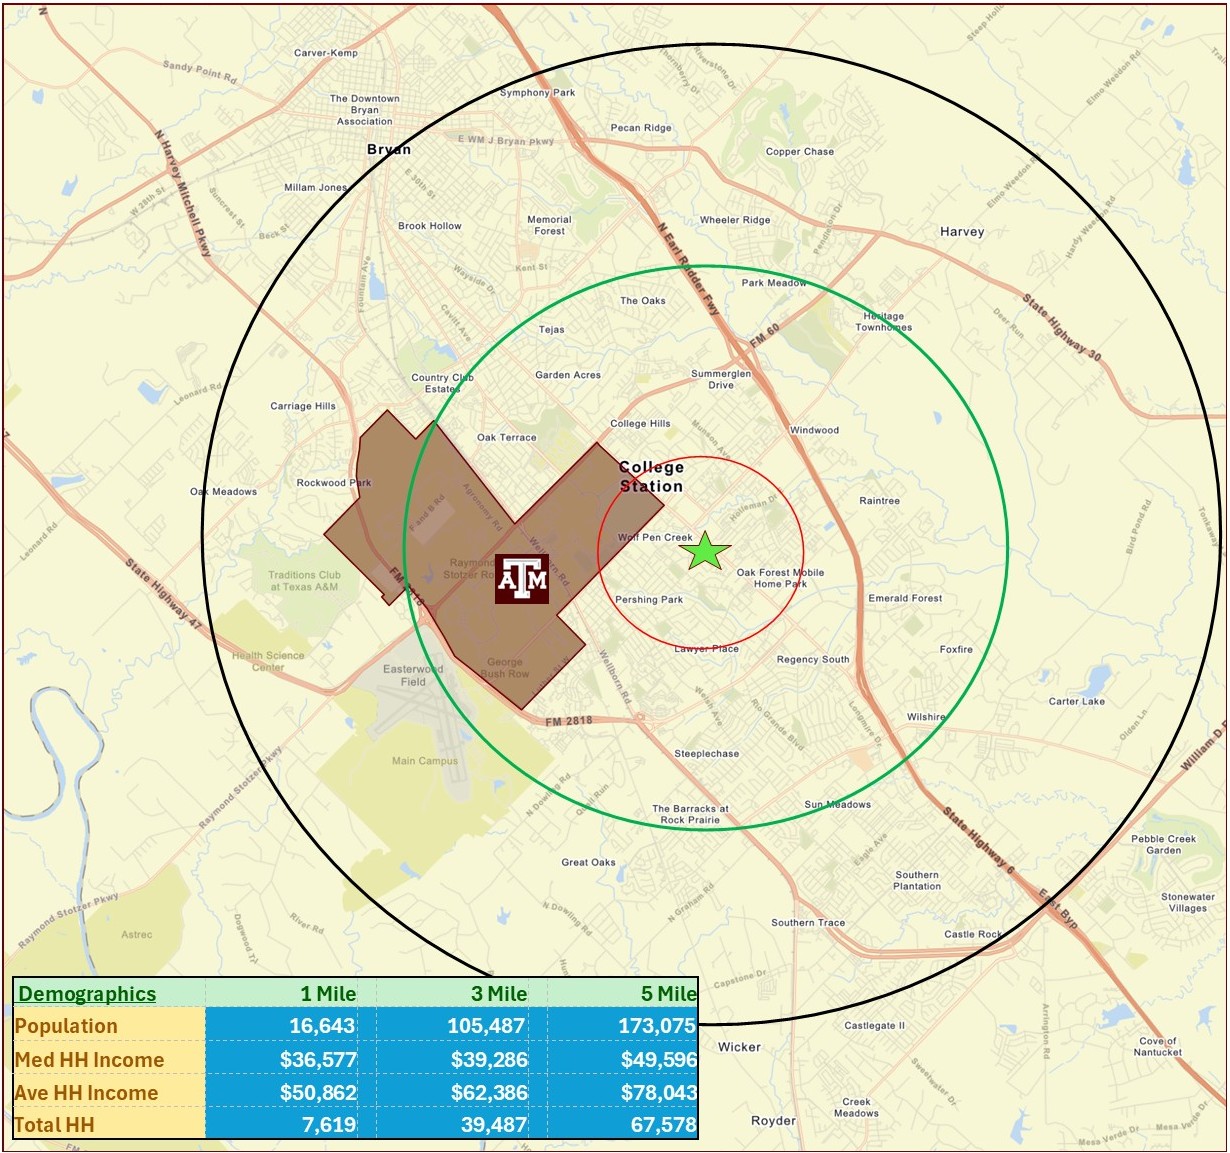The image size is (1230, 1153).
Task: Select the 1 Mile column header
Action: click(328, 994)
